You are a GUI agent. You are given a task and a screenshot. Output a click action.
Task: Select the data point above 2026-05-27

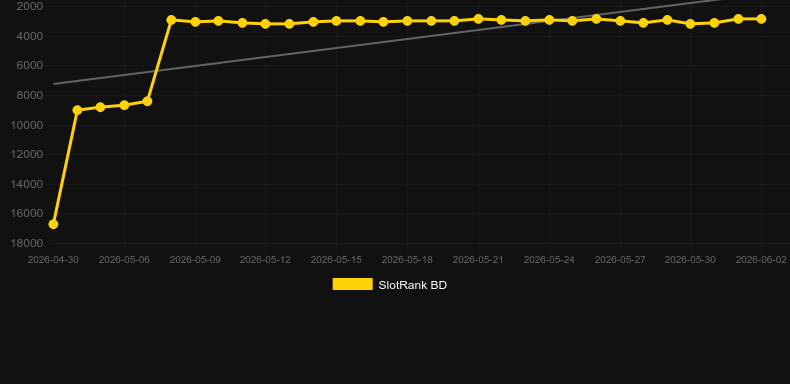click(x=620, y=21)
